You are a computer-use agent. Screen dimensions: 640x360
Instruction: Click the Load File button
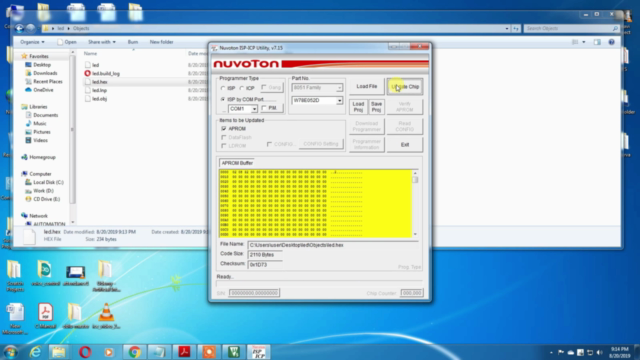366,87
